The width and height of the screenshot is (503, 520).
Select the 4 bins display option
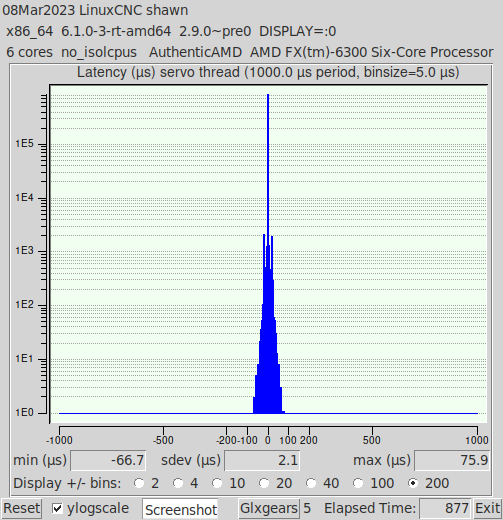pos(178,483)
